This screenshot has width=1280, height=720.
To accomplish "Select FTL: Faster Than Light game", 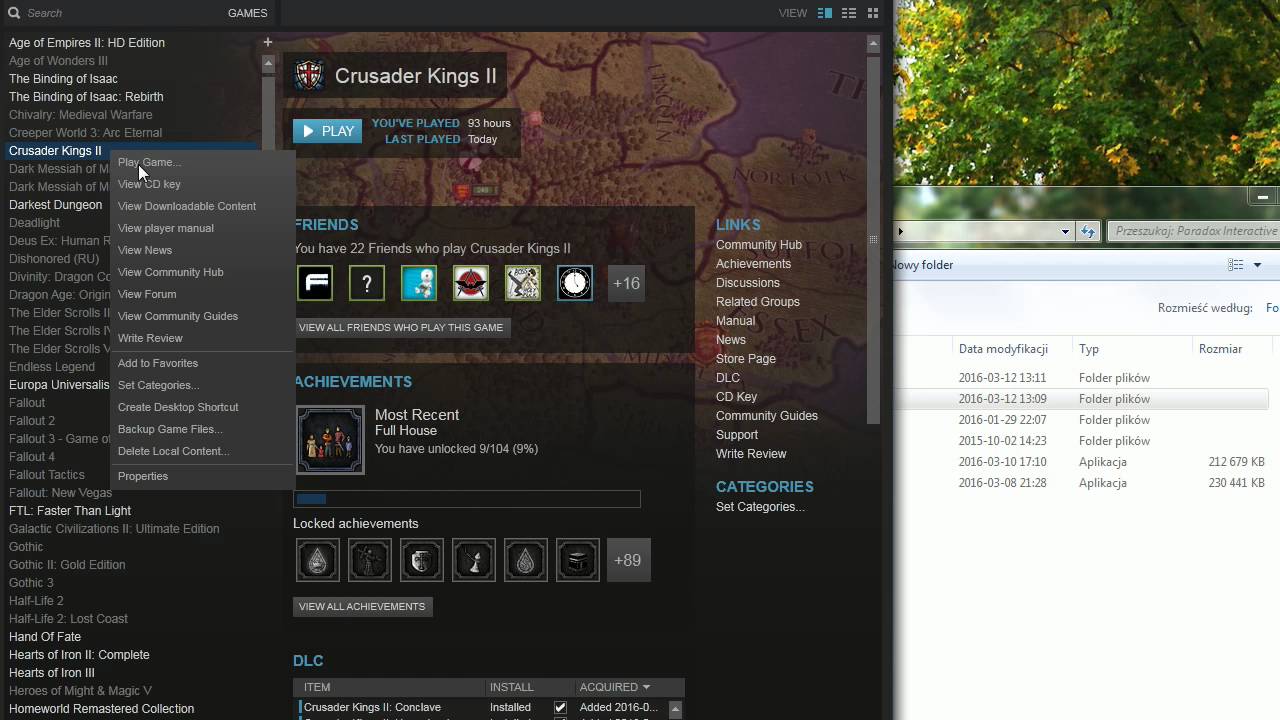I will point(70,511).
